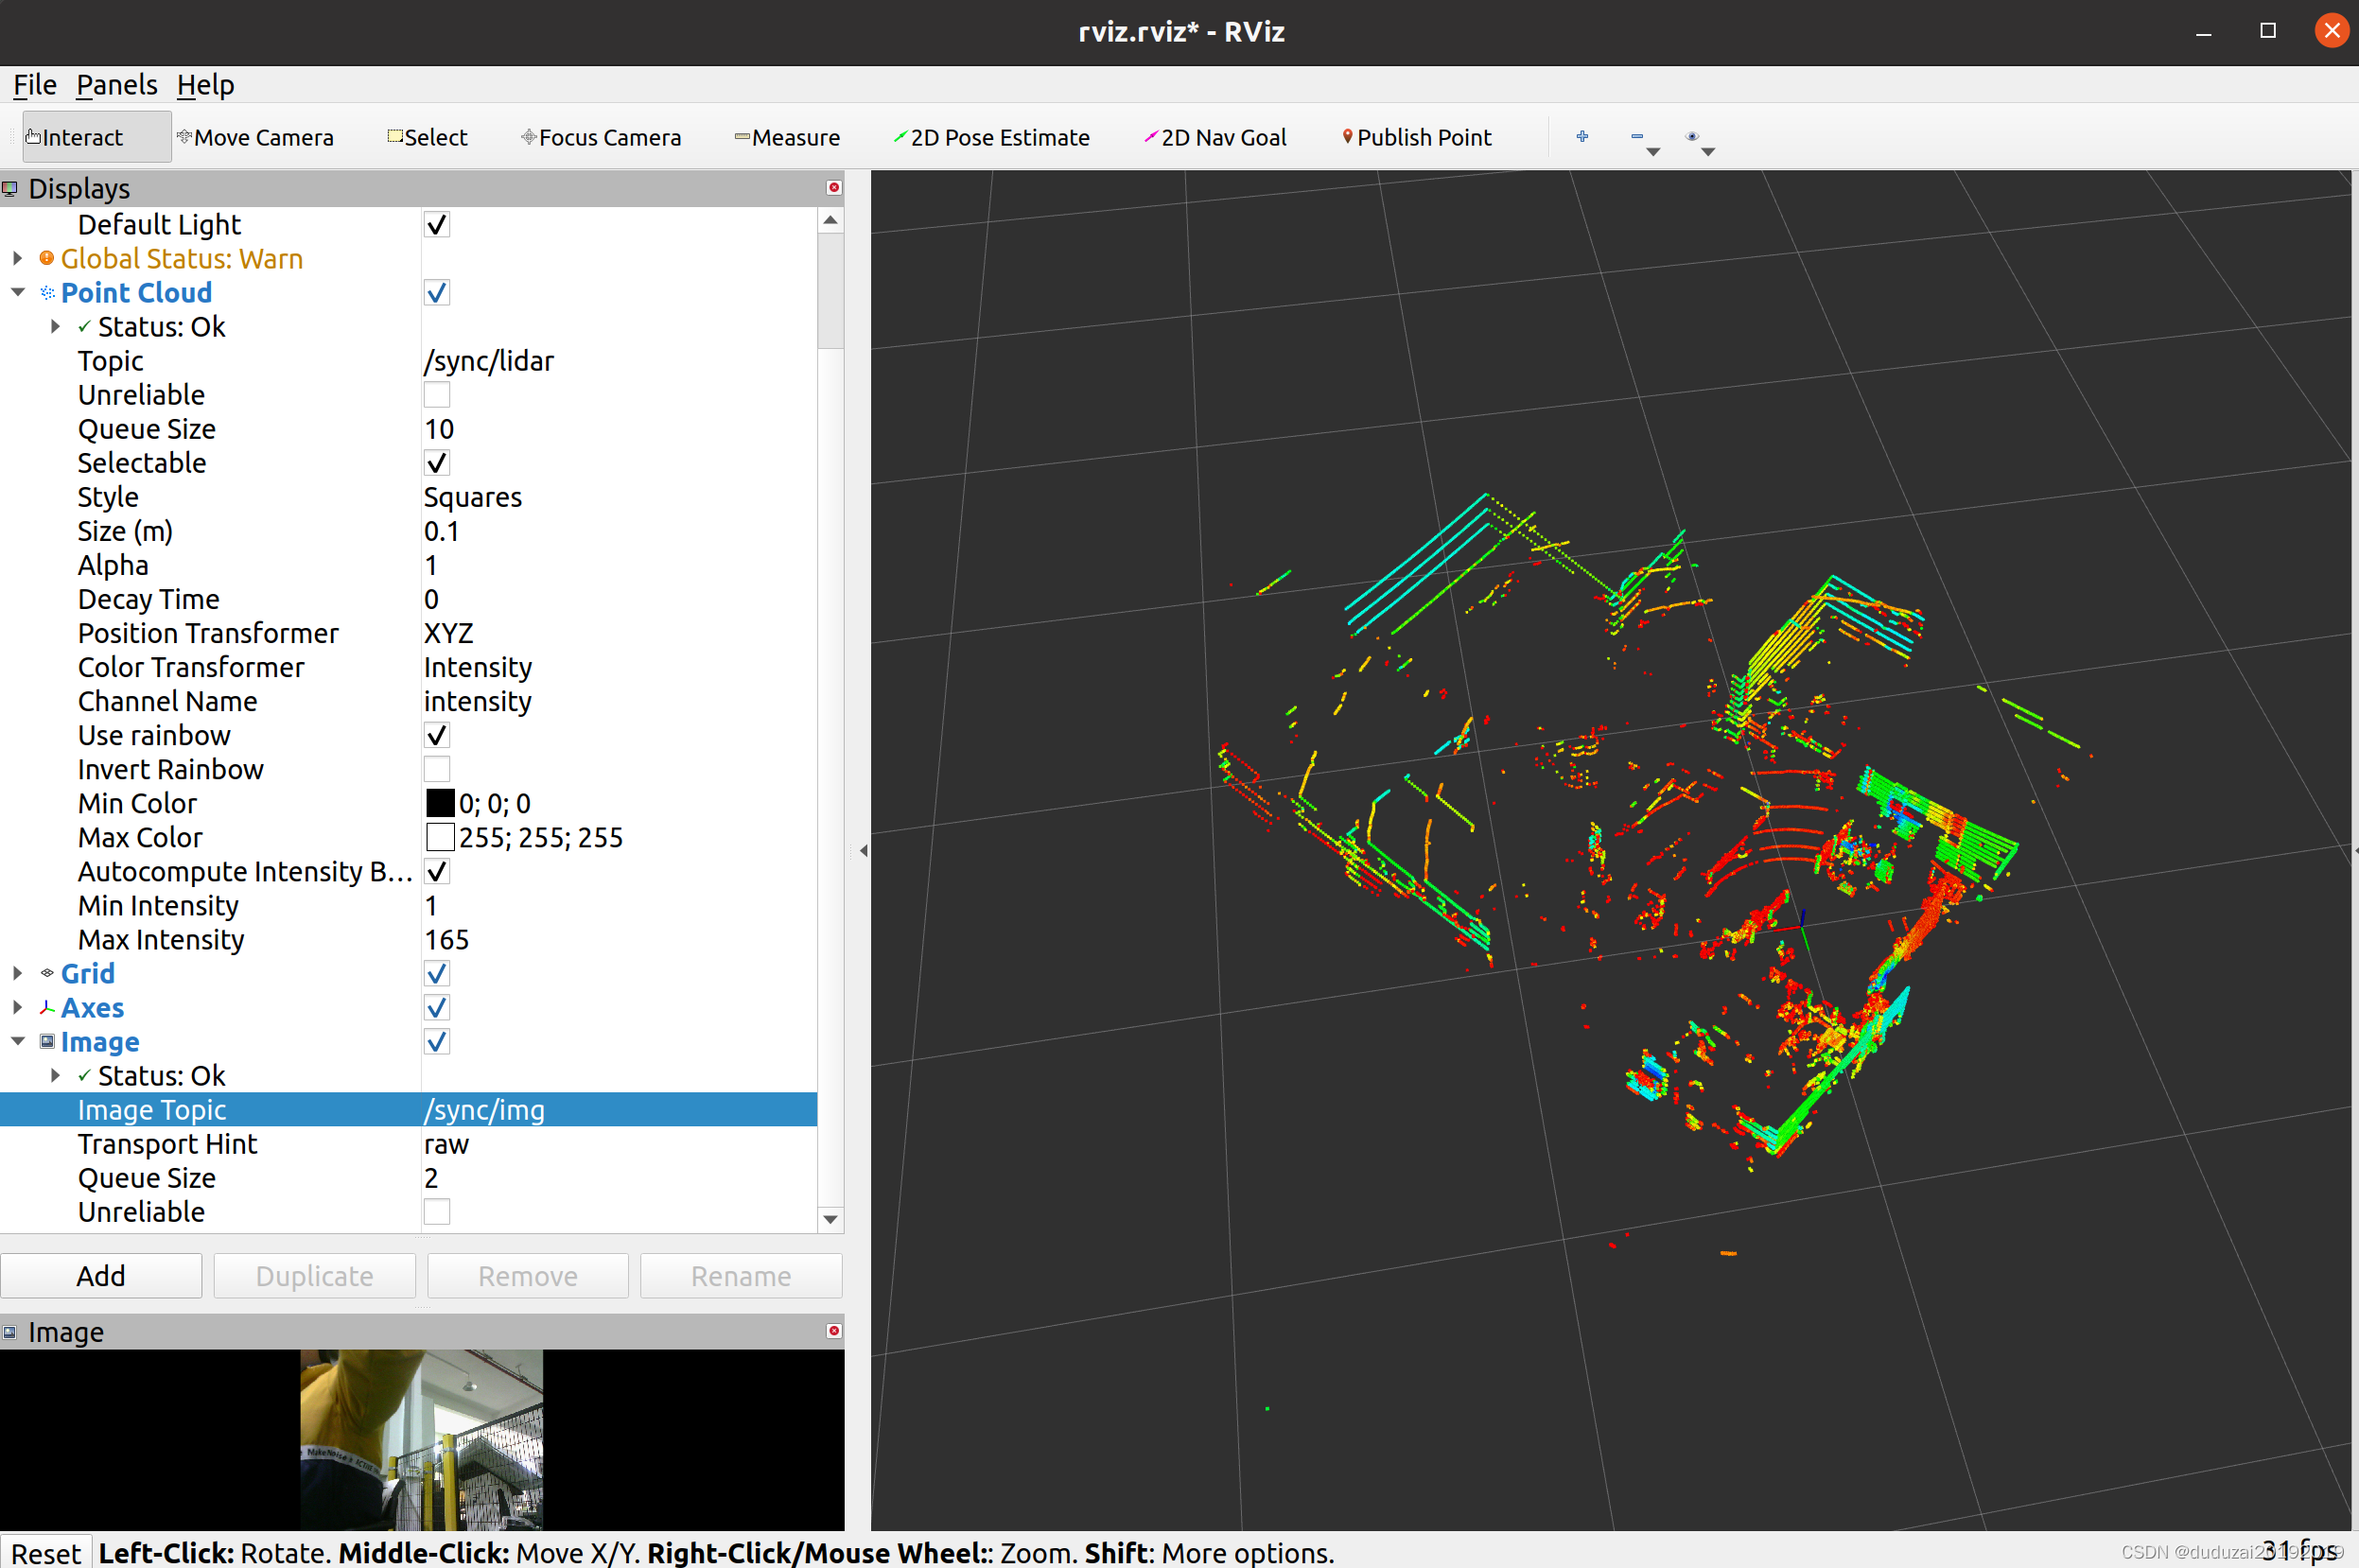Click the blue plus add-tool icon

click(x=1582, y=136)
